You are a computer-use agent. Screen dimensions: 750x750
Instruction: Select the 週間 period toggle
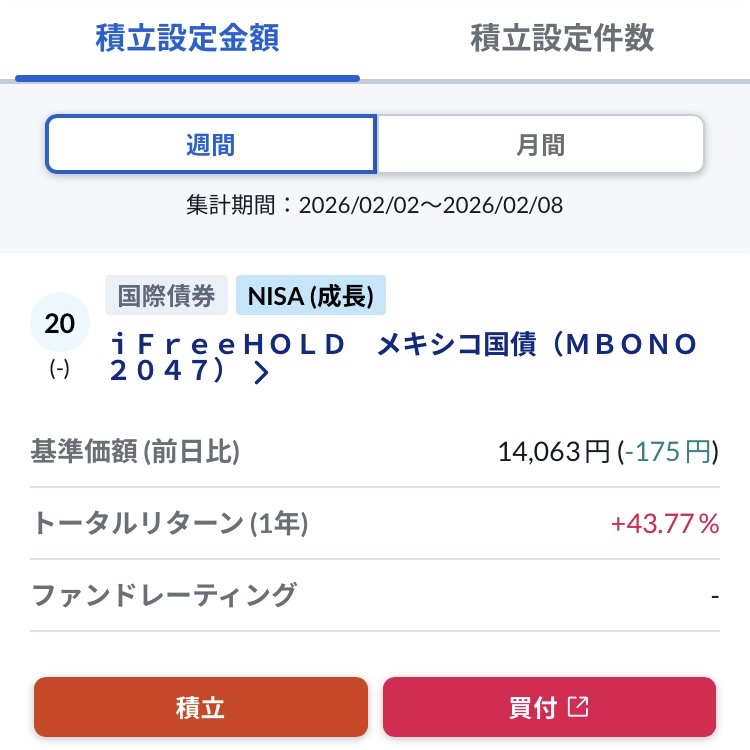point(211,145)
